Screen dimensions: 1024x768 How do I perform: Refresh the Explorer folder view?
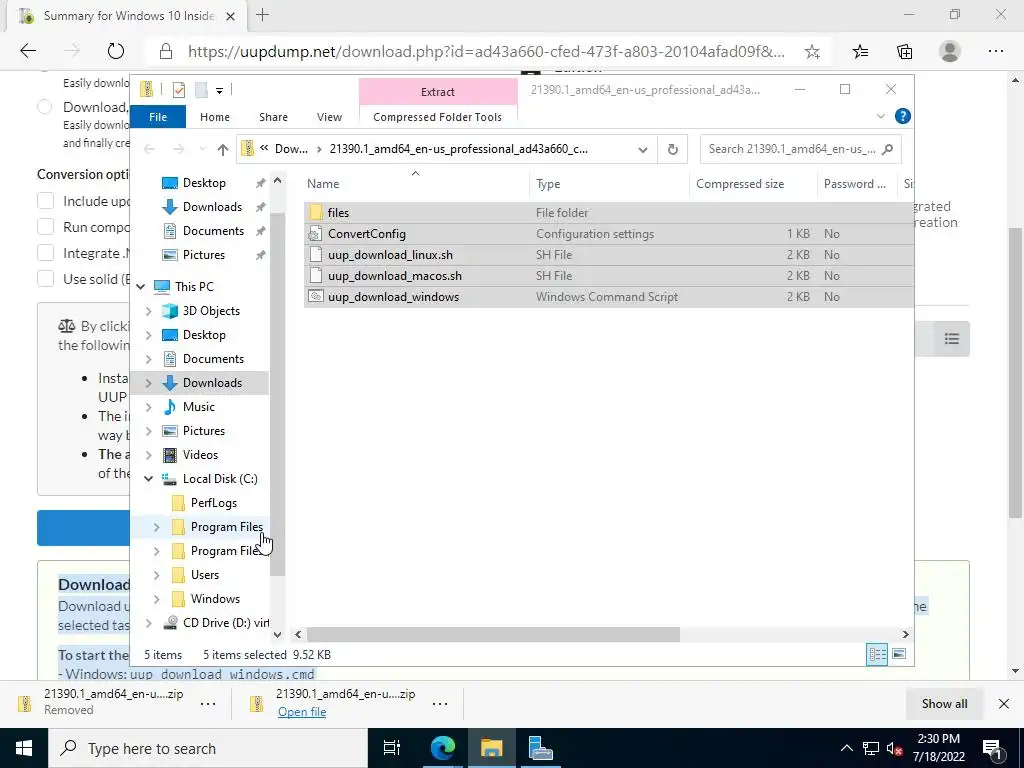coord(673,150)
